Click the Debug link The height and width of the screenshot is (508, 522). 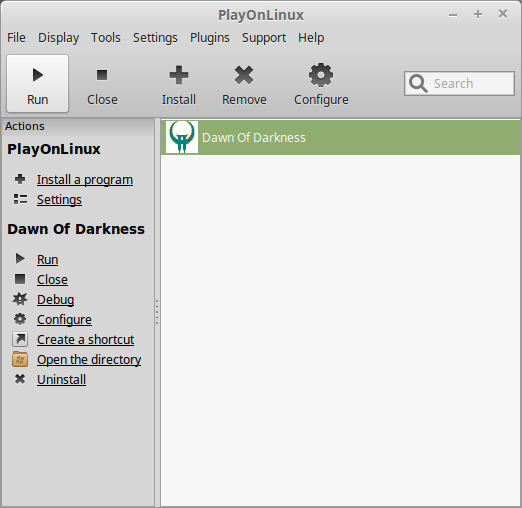tap(56, 300)
